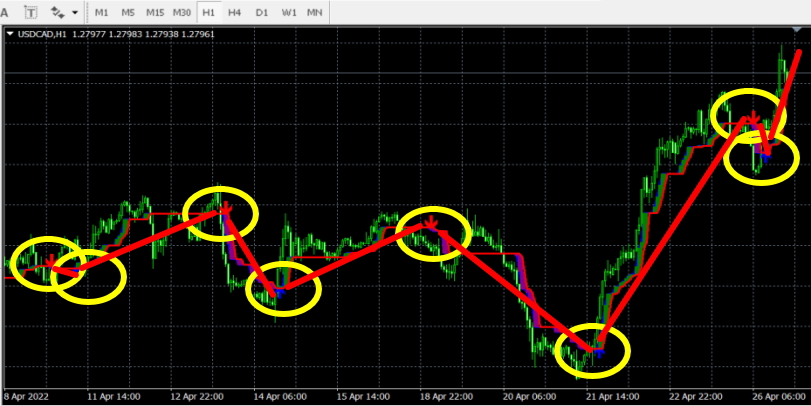Click the 26 Apr 06:00 time label

point(778,397)
